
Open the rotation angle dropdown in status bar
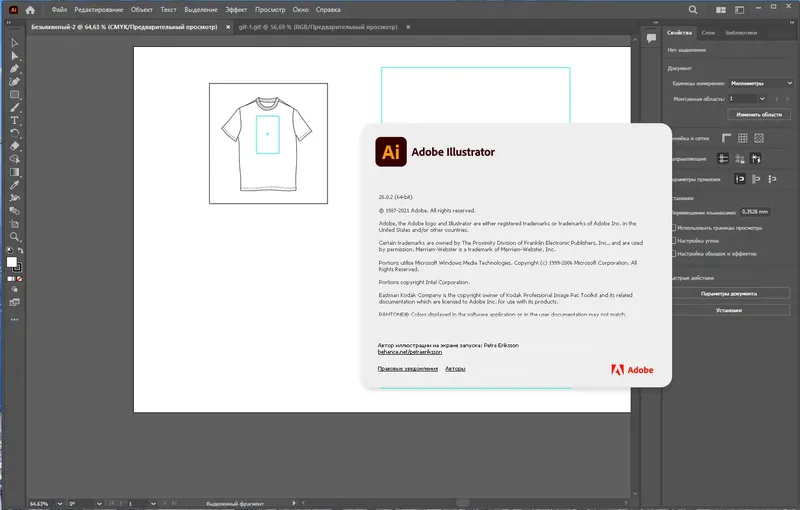pos(99,504)
